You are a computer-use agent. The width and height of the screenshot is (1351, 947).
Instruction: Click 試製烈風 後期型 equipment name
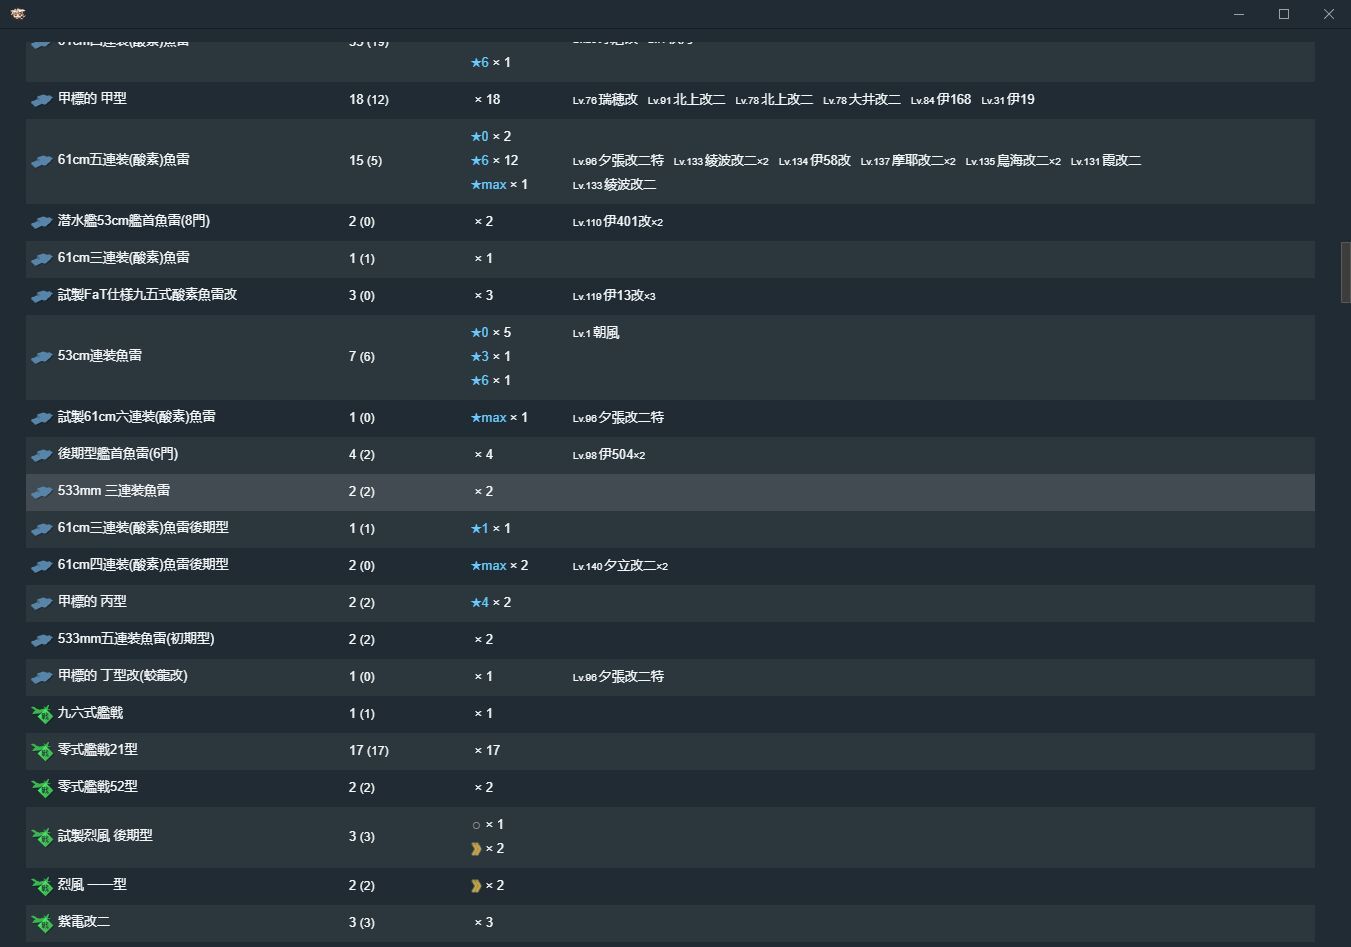(x=105, y=836)
